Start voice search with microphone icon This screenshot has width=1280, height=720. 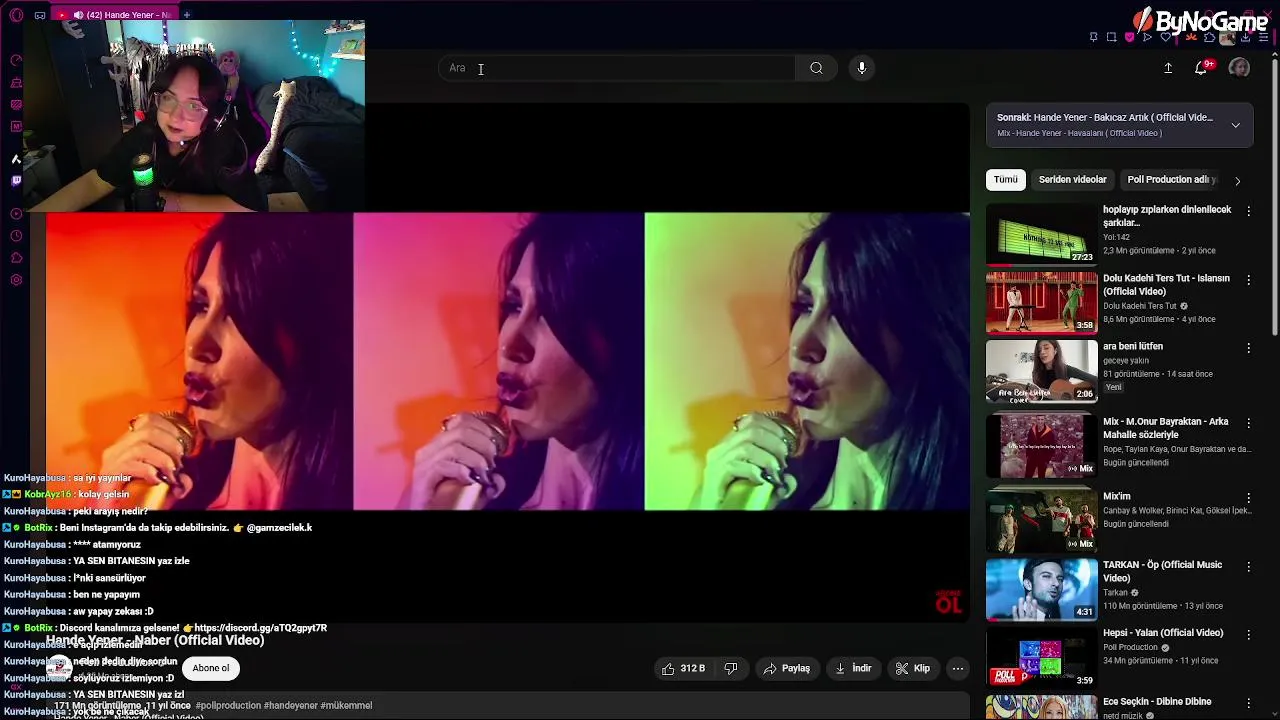click(x=862, y=68)
